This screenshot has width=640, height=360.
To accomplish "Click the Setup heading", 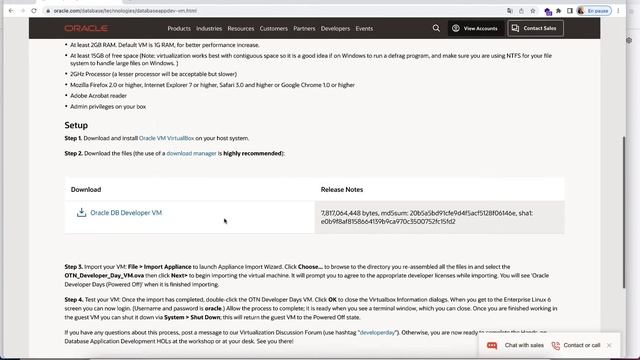I will point(76,125).
